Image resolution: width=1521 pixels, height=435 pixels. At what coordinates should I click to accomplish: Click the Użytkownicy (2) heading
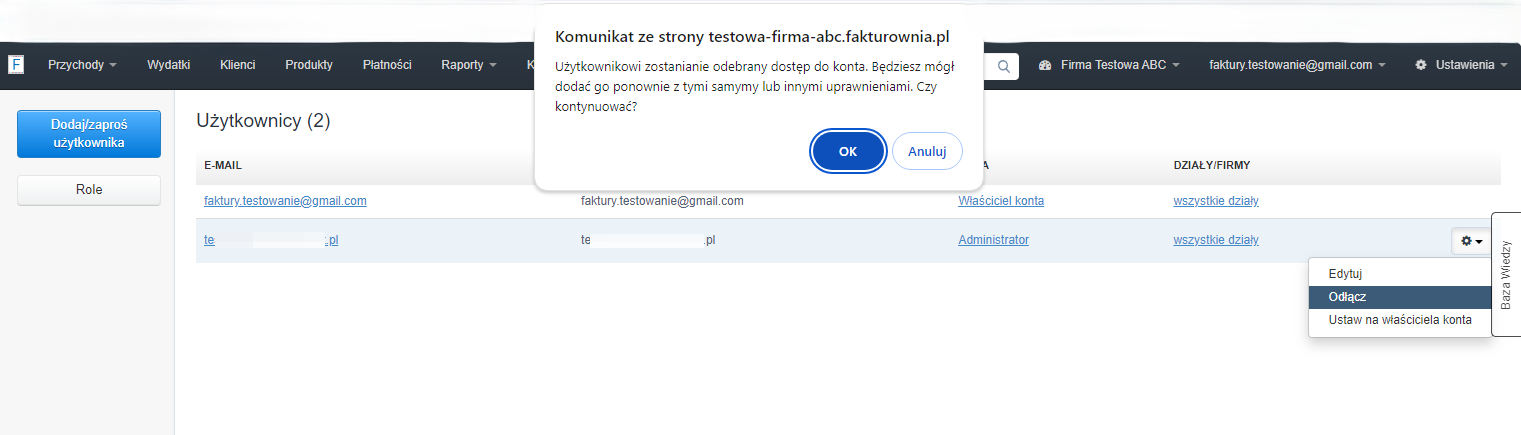[x=263, y=121]
